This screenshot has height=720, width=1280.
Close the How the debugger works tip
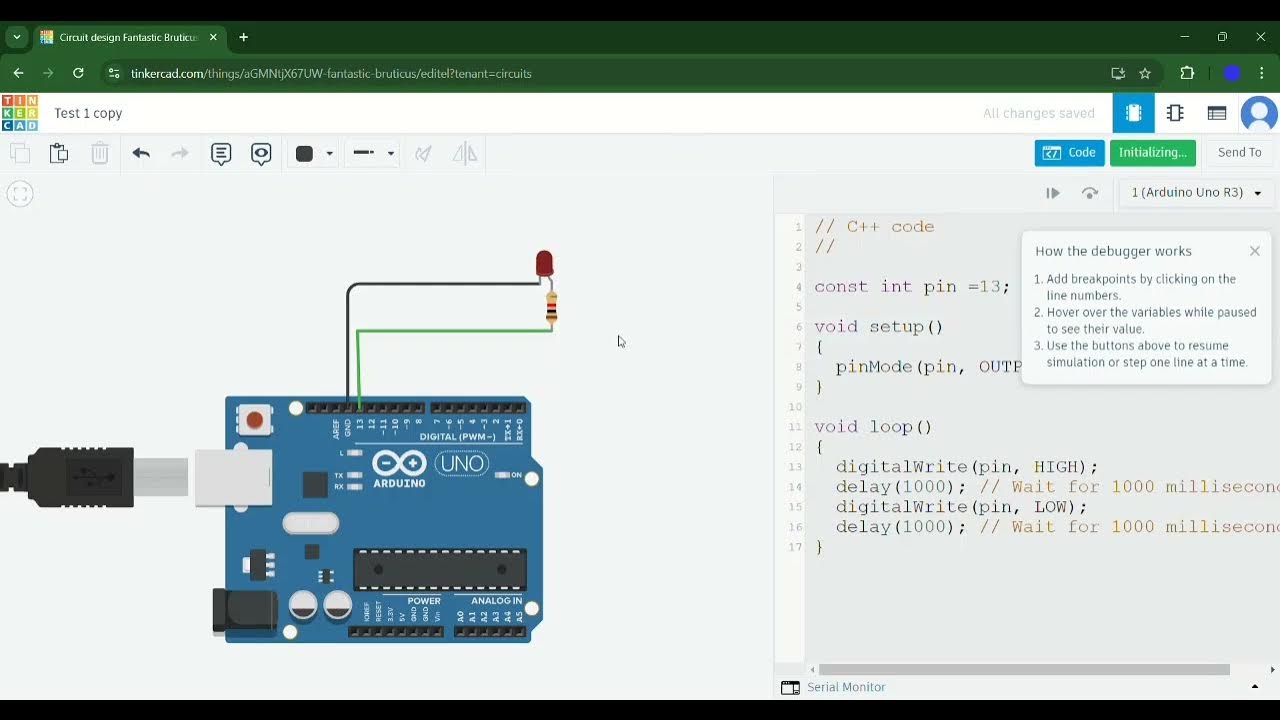point(1254,251)
